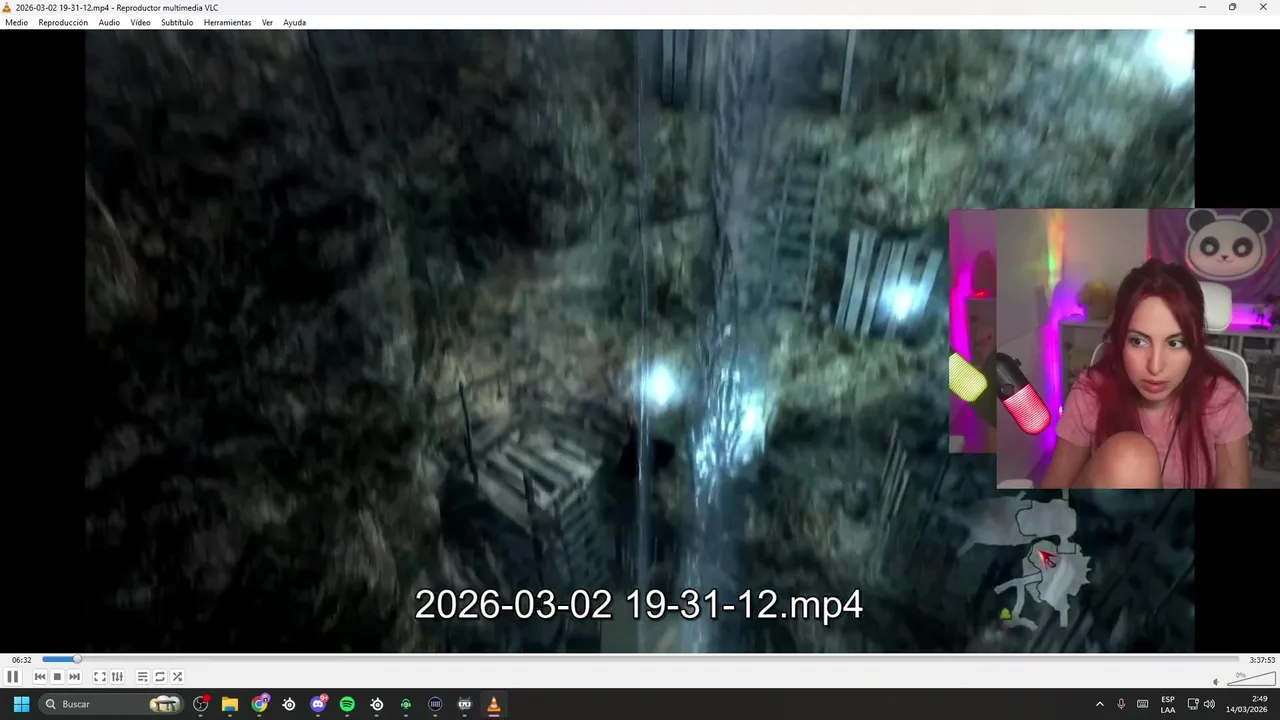Seek along the video progress bar
This screenshot has width=1280, height=720.
point(640,659)
